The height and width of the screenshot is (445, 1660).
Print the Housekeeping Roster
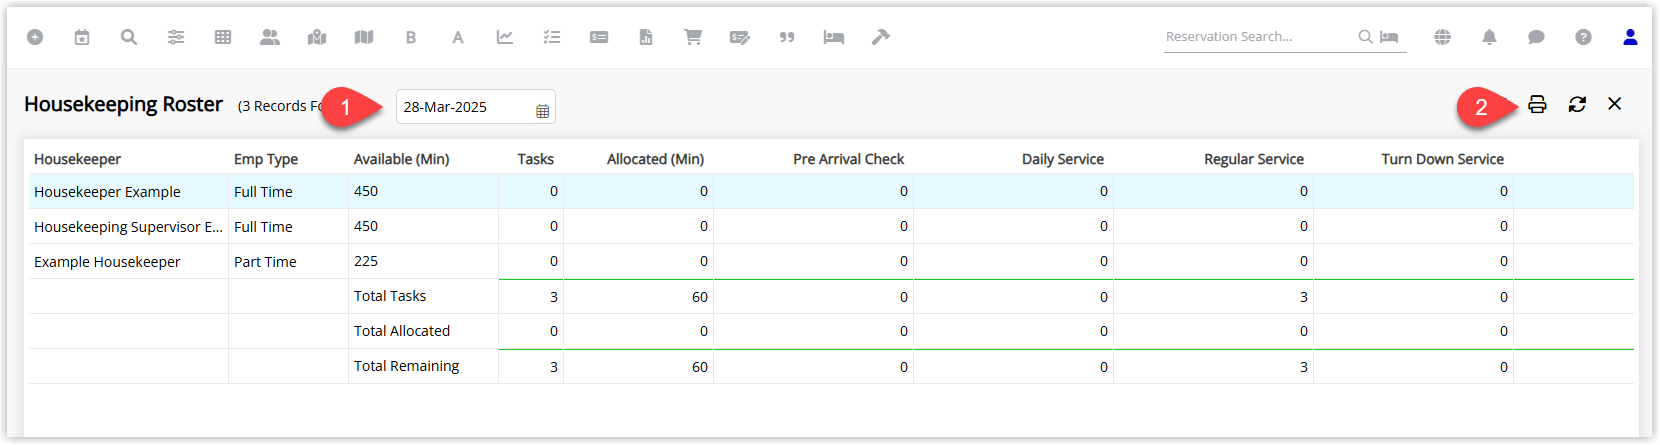point(1537,104)
